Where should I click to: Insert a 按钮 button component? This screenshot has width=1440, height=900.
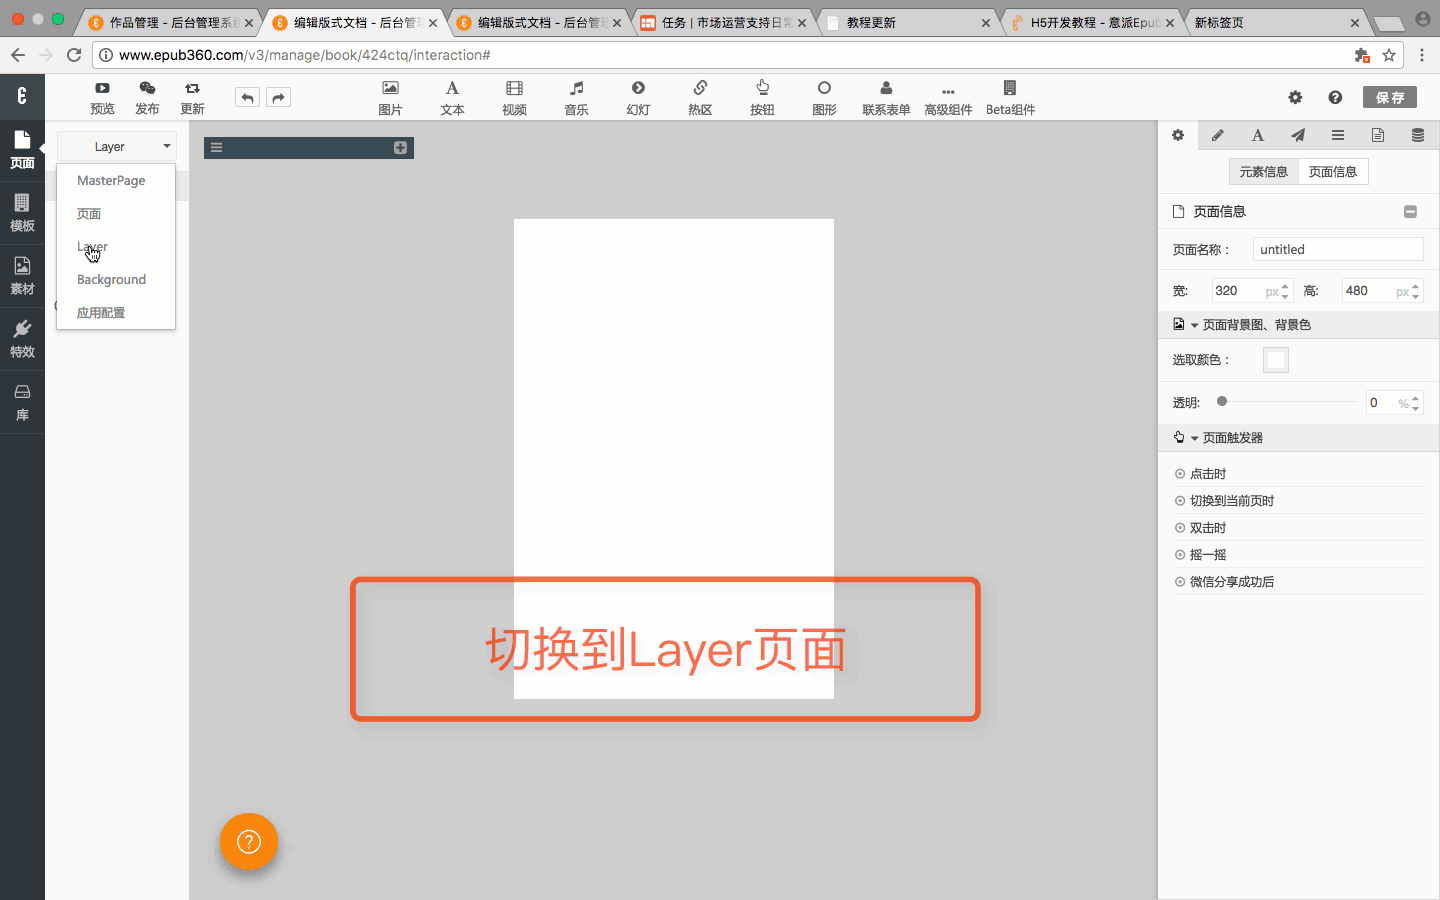point(762,97)
